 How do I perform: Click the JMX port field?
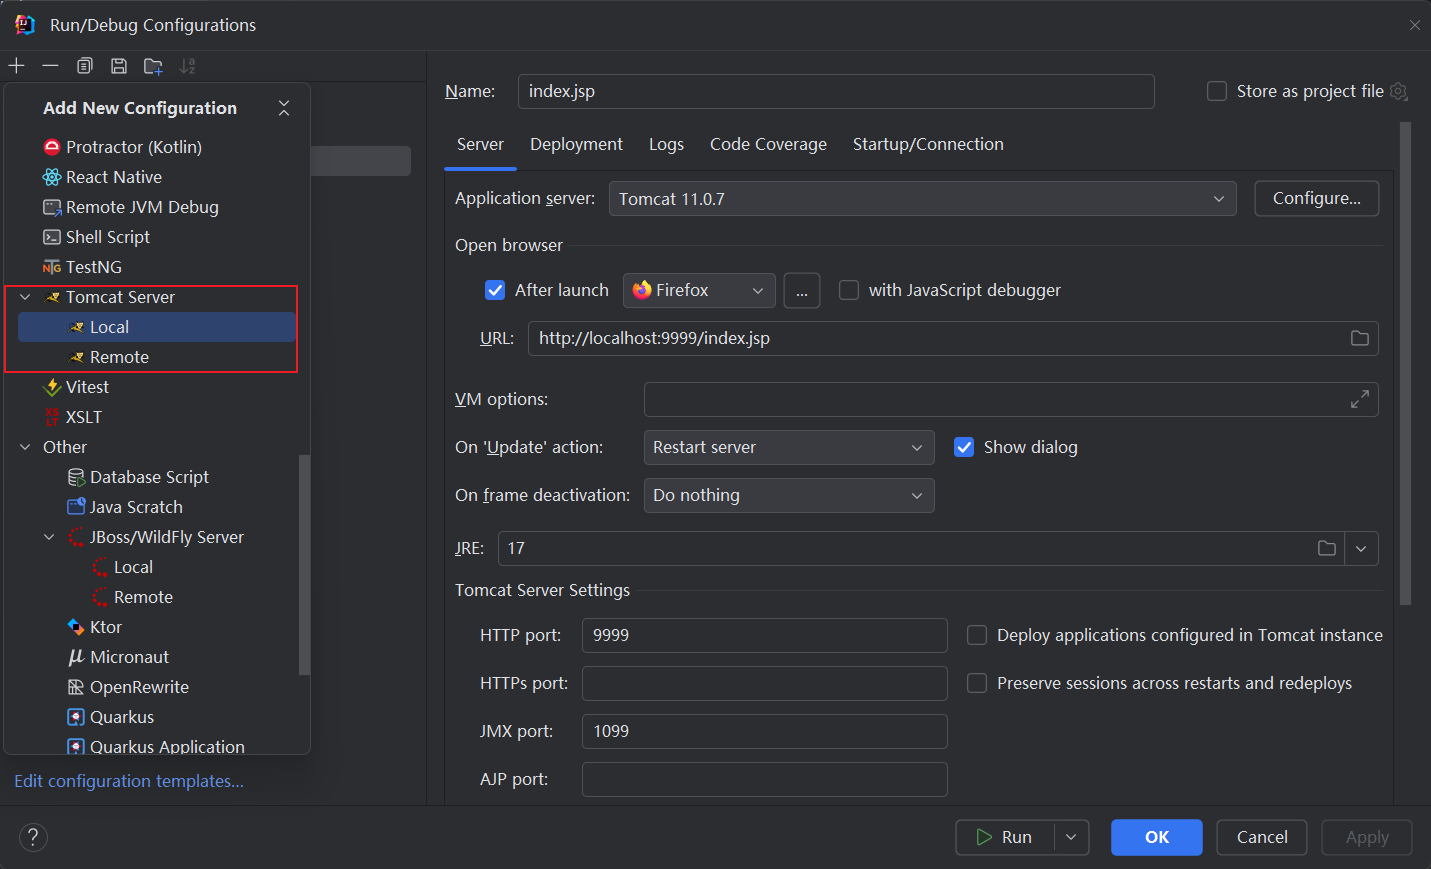765,731
